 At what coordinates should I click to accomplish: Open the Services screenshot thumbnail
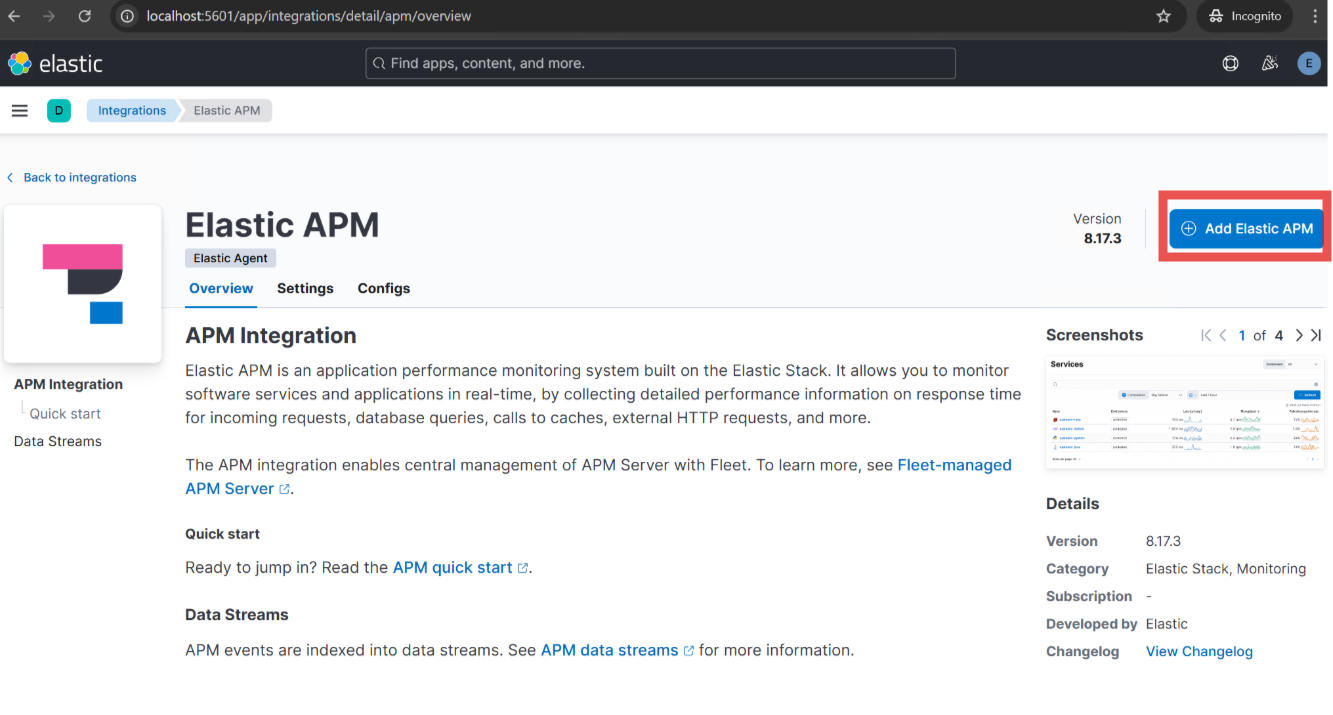1183,412
